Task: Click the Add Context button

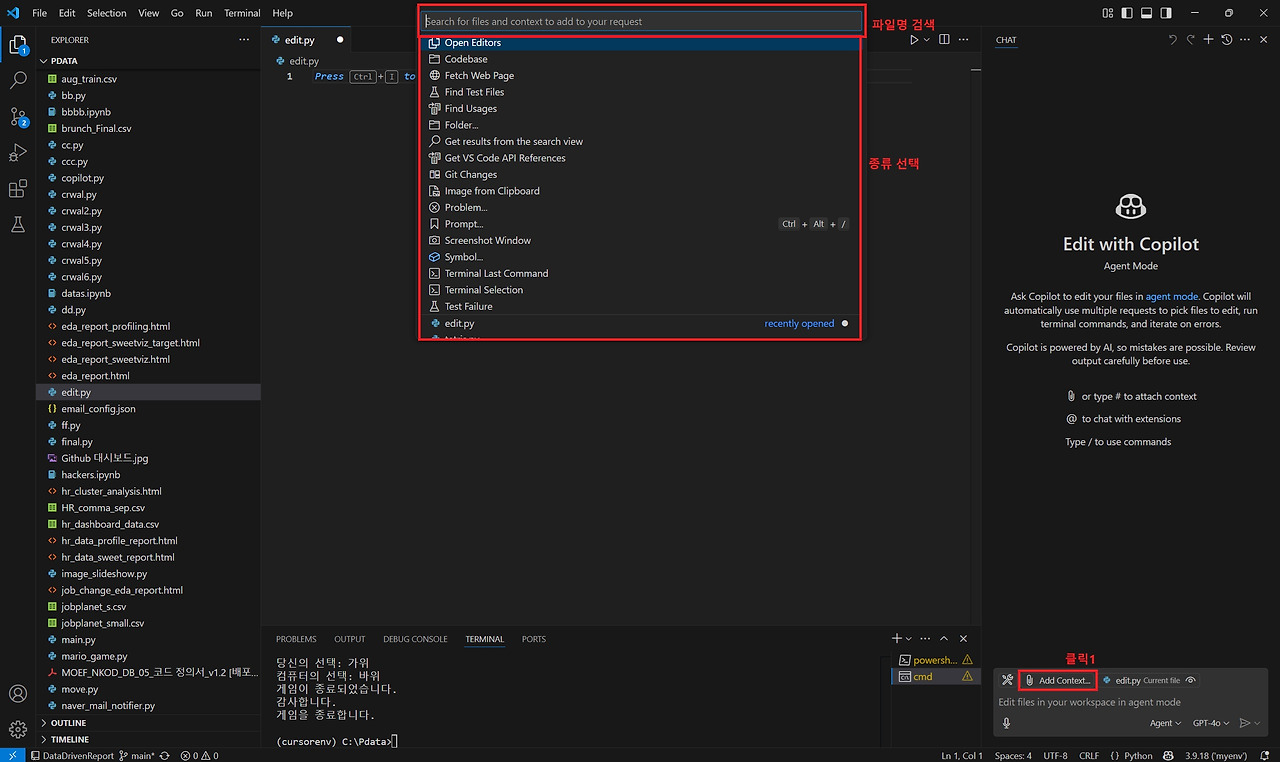Action: tap(1058, 680)
